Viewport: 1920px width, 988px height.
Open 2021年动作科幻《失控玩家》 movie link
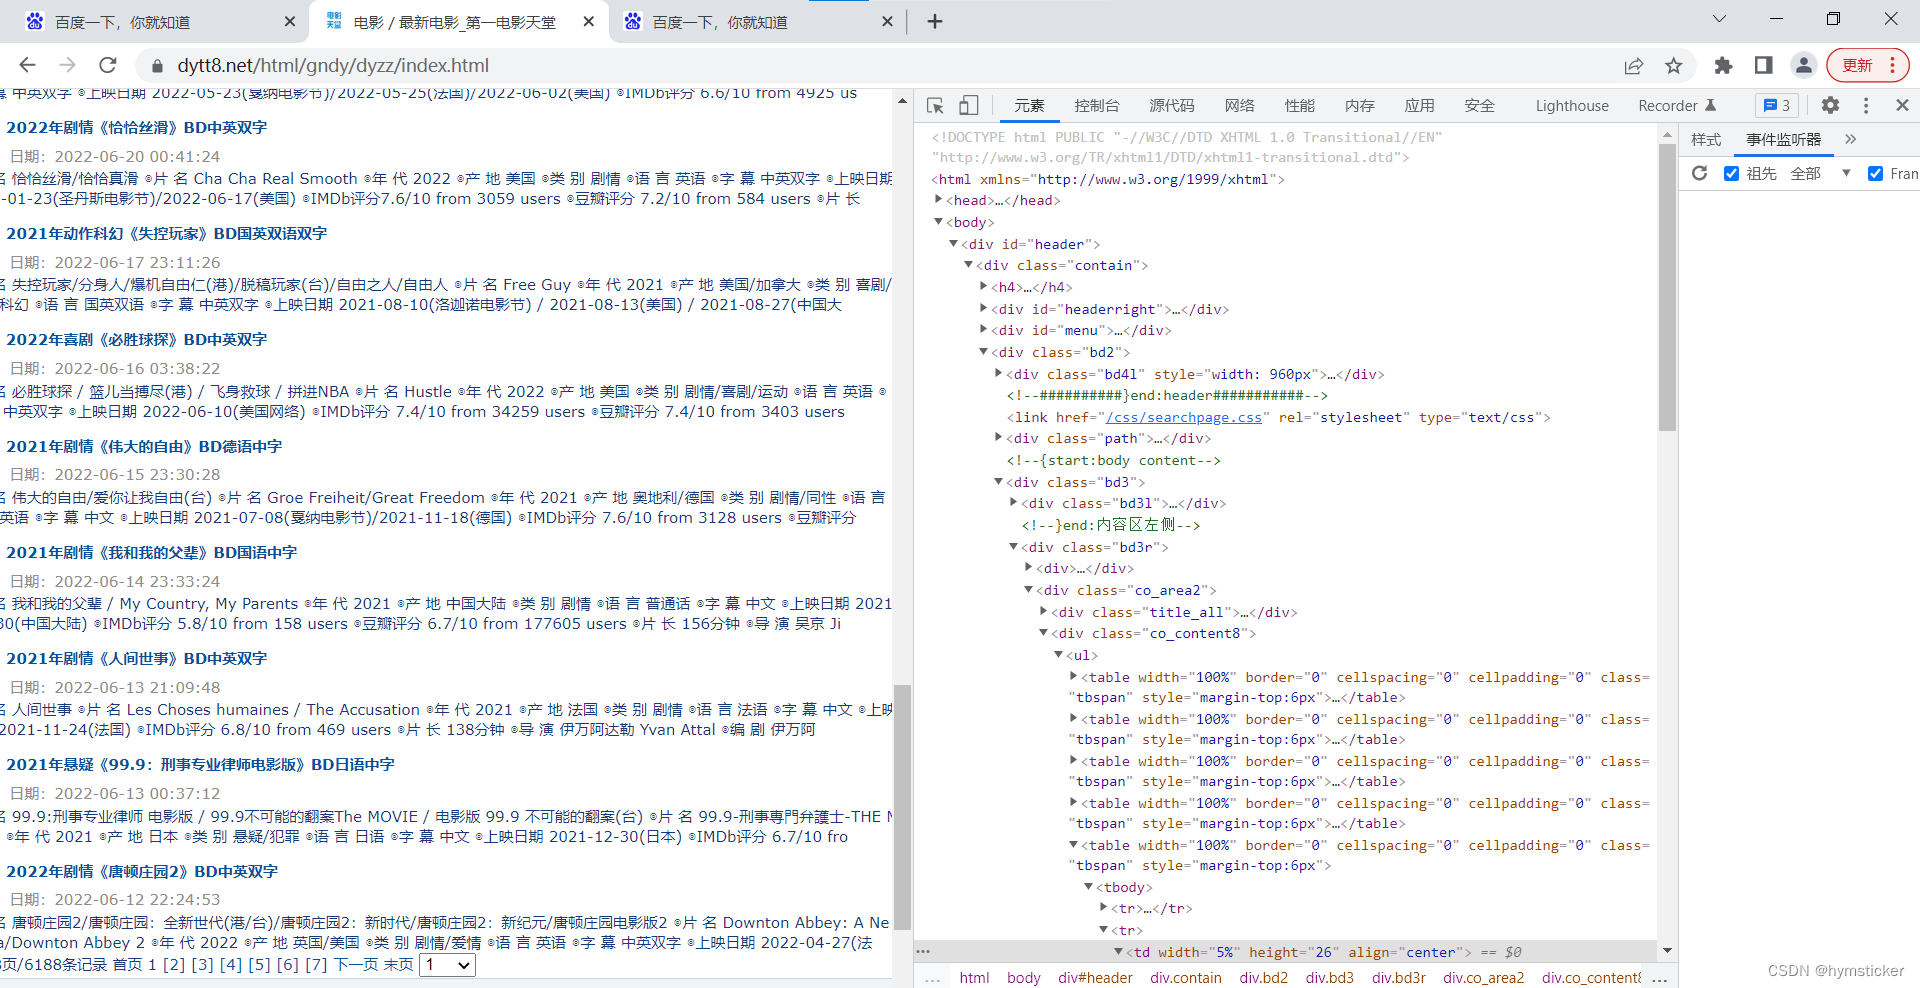(167, 234)
